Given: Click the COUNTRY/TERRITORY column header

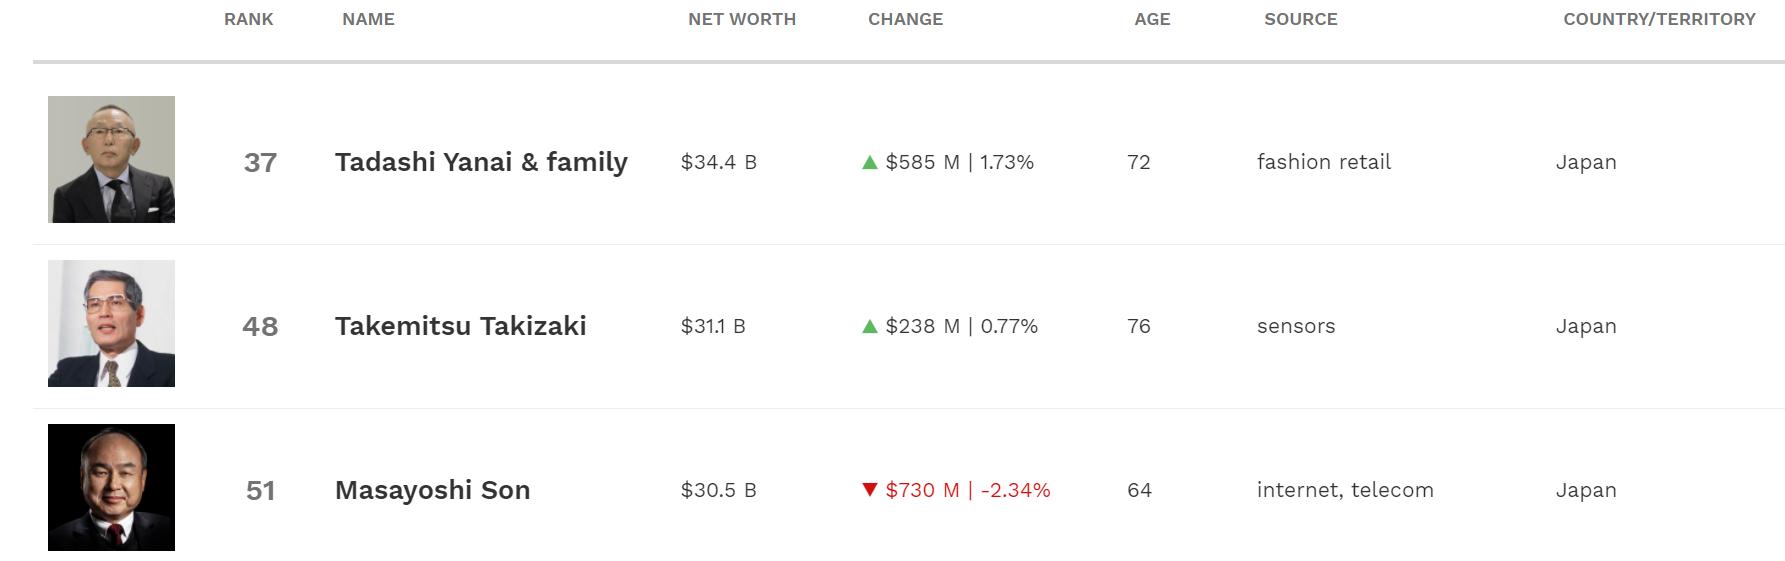Looking at the screenshot, I should point(1659,19).
